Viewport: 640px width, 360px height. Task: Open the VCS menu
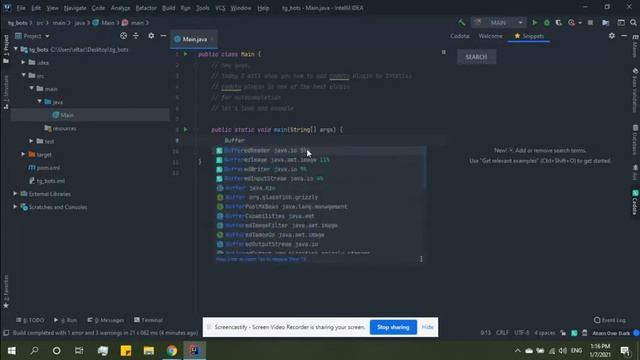click(220, 8)
